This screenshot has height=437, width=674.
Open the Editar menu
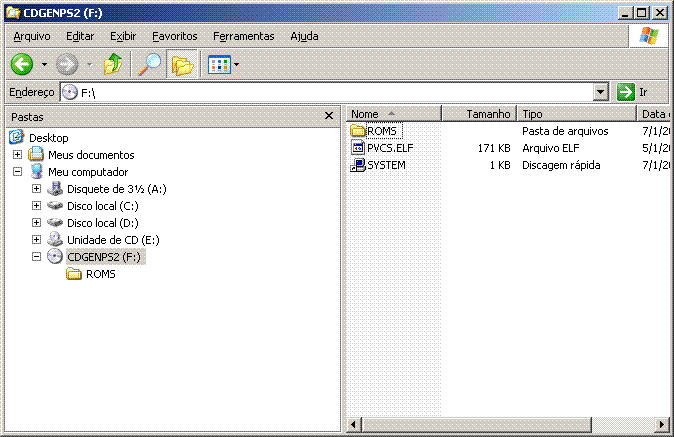[x=80, y=36]
